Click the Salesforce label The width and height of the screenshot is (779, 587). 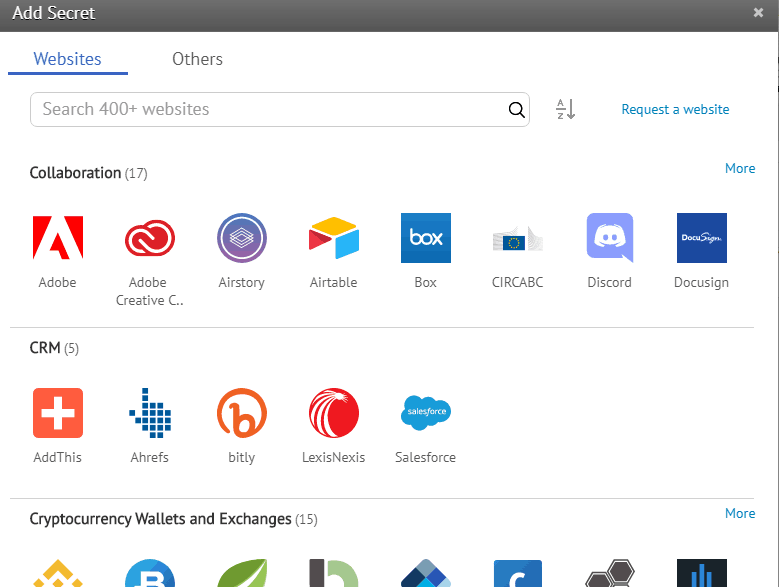tap(426, 457)
